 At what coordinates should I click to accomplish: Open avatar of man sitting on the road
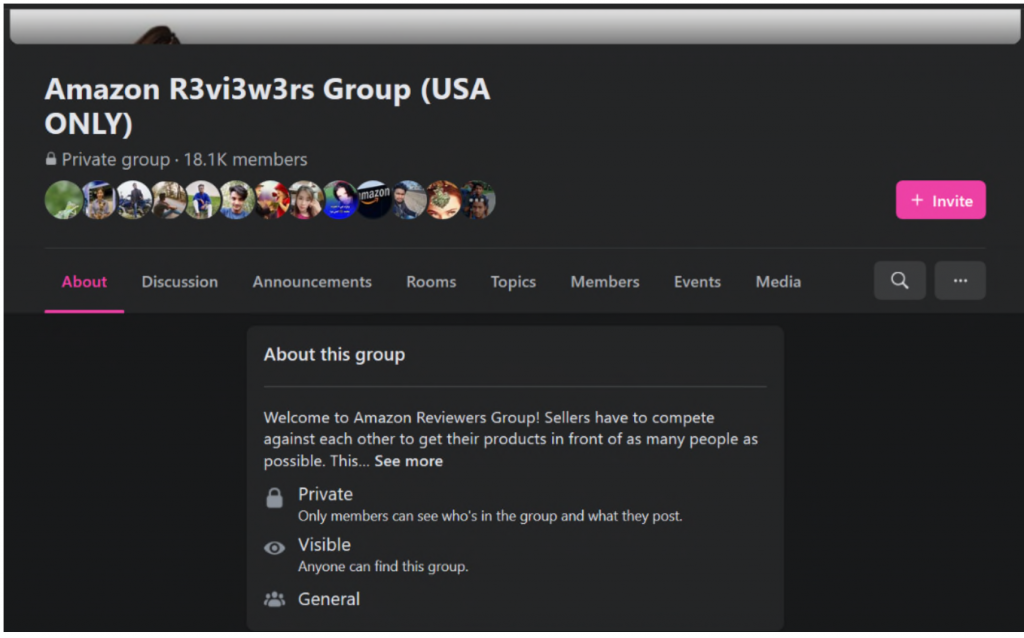(168, 200)
